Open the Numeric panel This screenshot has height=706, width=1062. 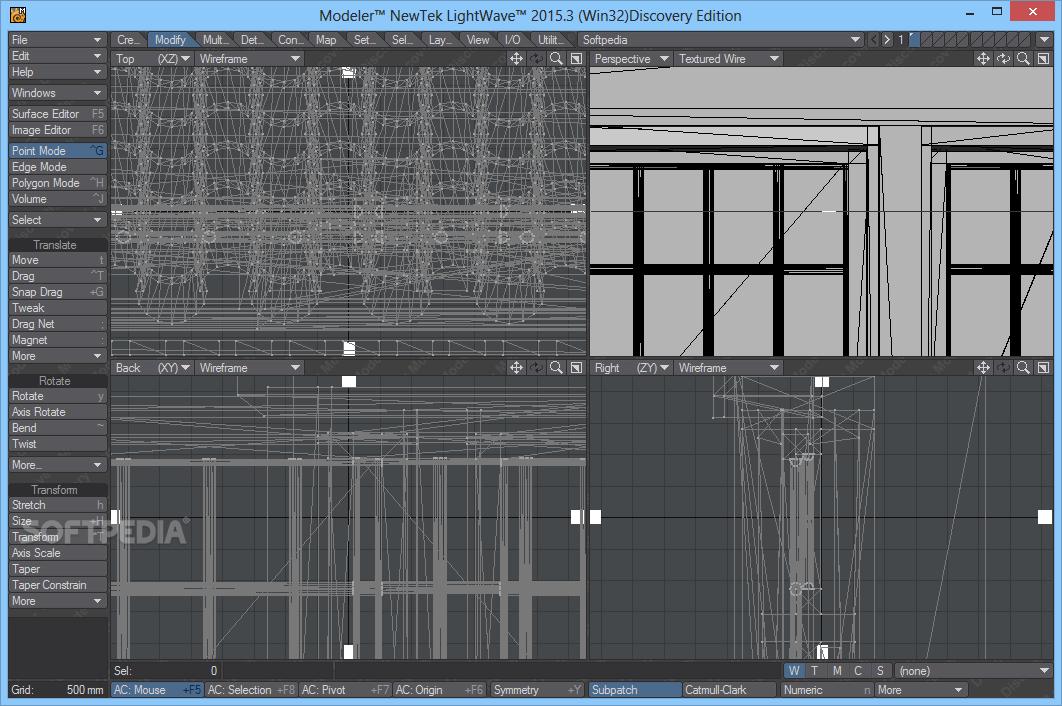tap(826, 690)
